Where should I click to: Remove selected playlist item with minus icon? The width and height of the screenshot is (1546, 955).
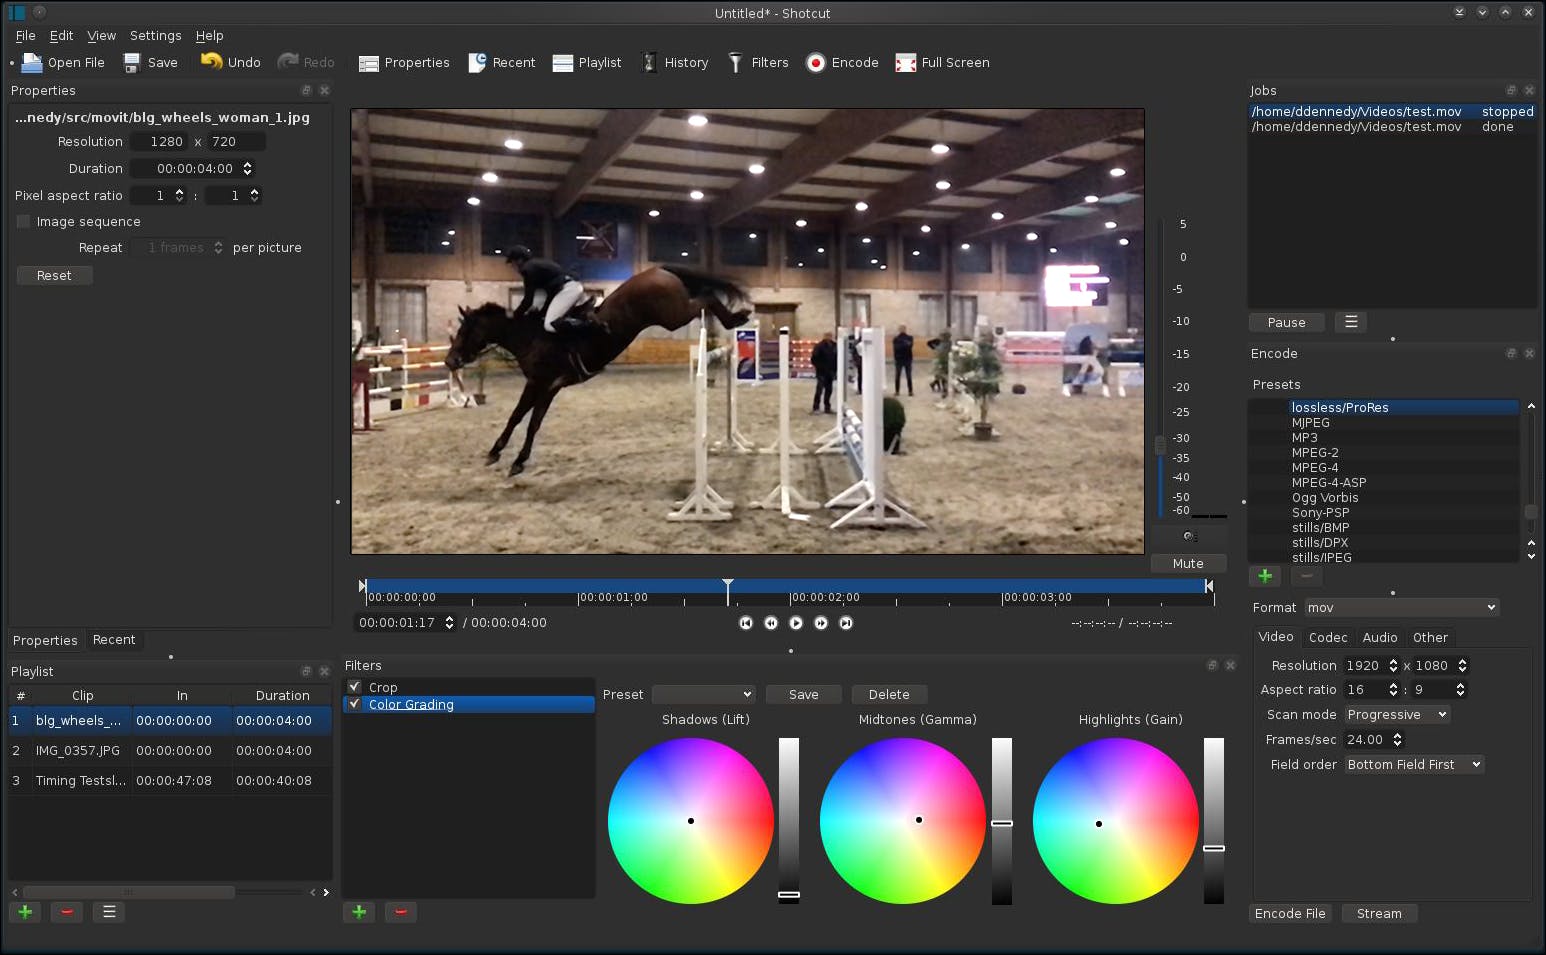pos(66,912)
